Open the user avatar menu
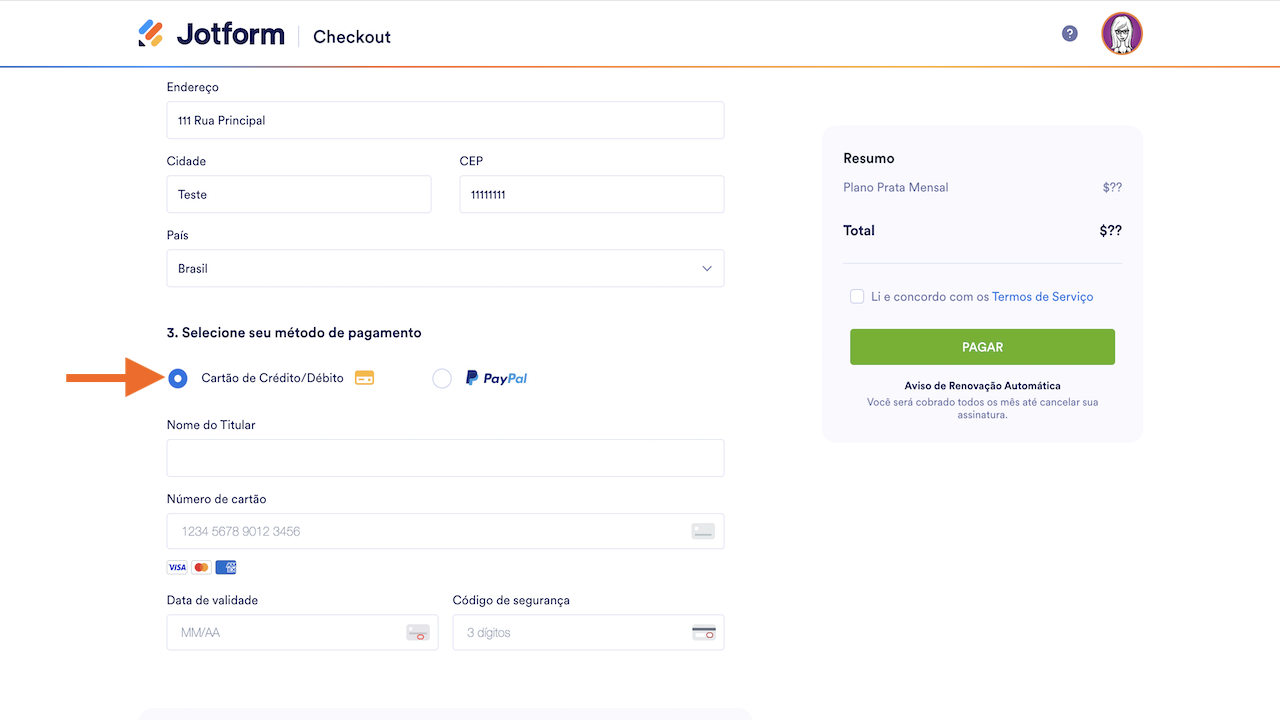Viewport: 1280px width, 720px height. [x=1121, y=34]
